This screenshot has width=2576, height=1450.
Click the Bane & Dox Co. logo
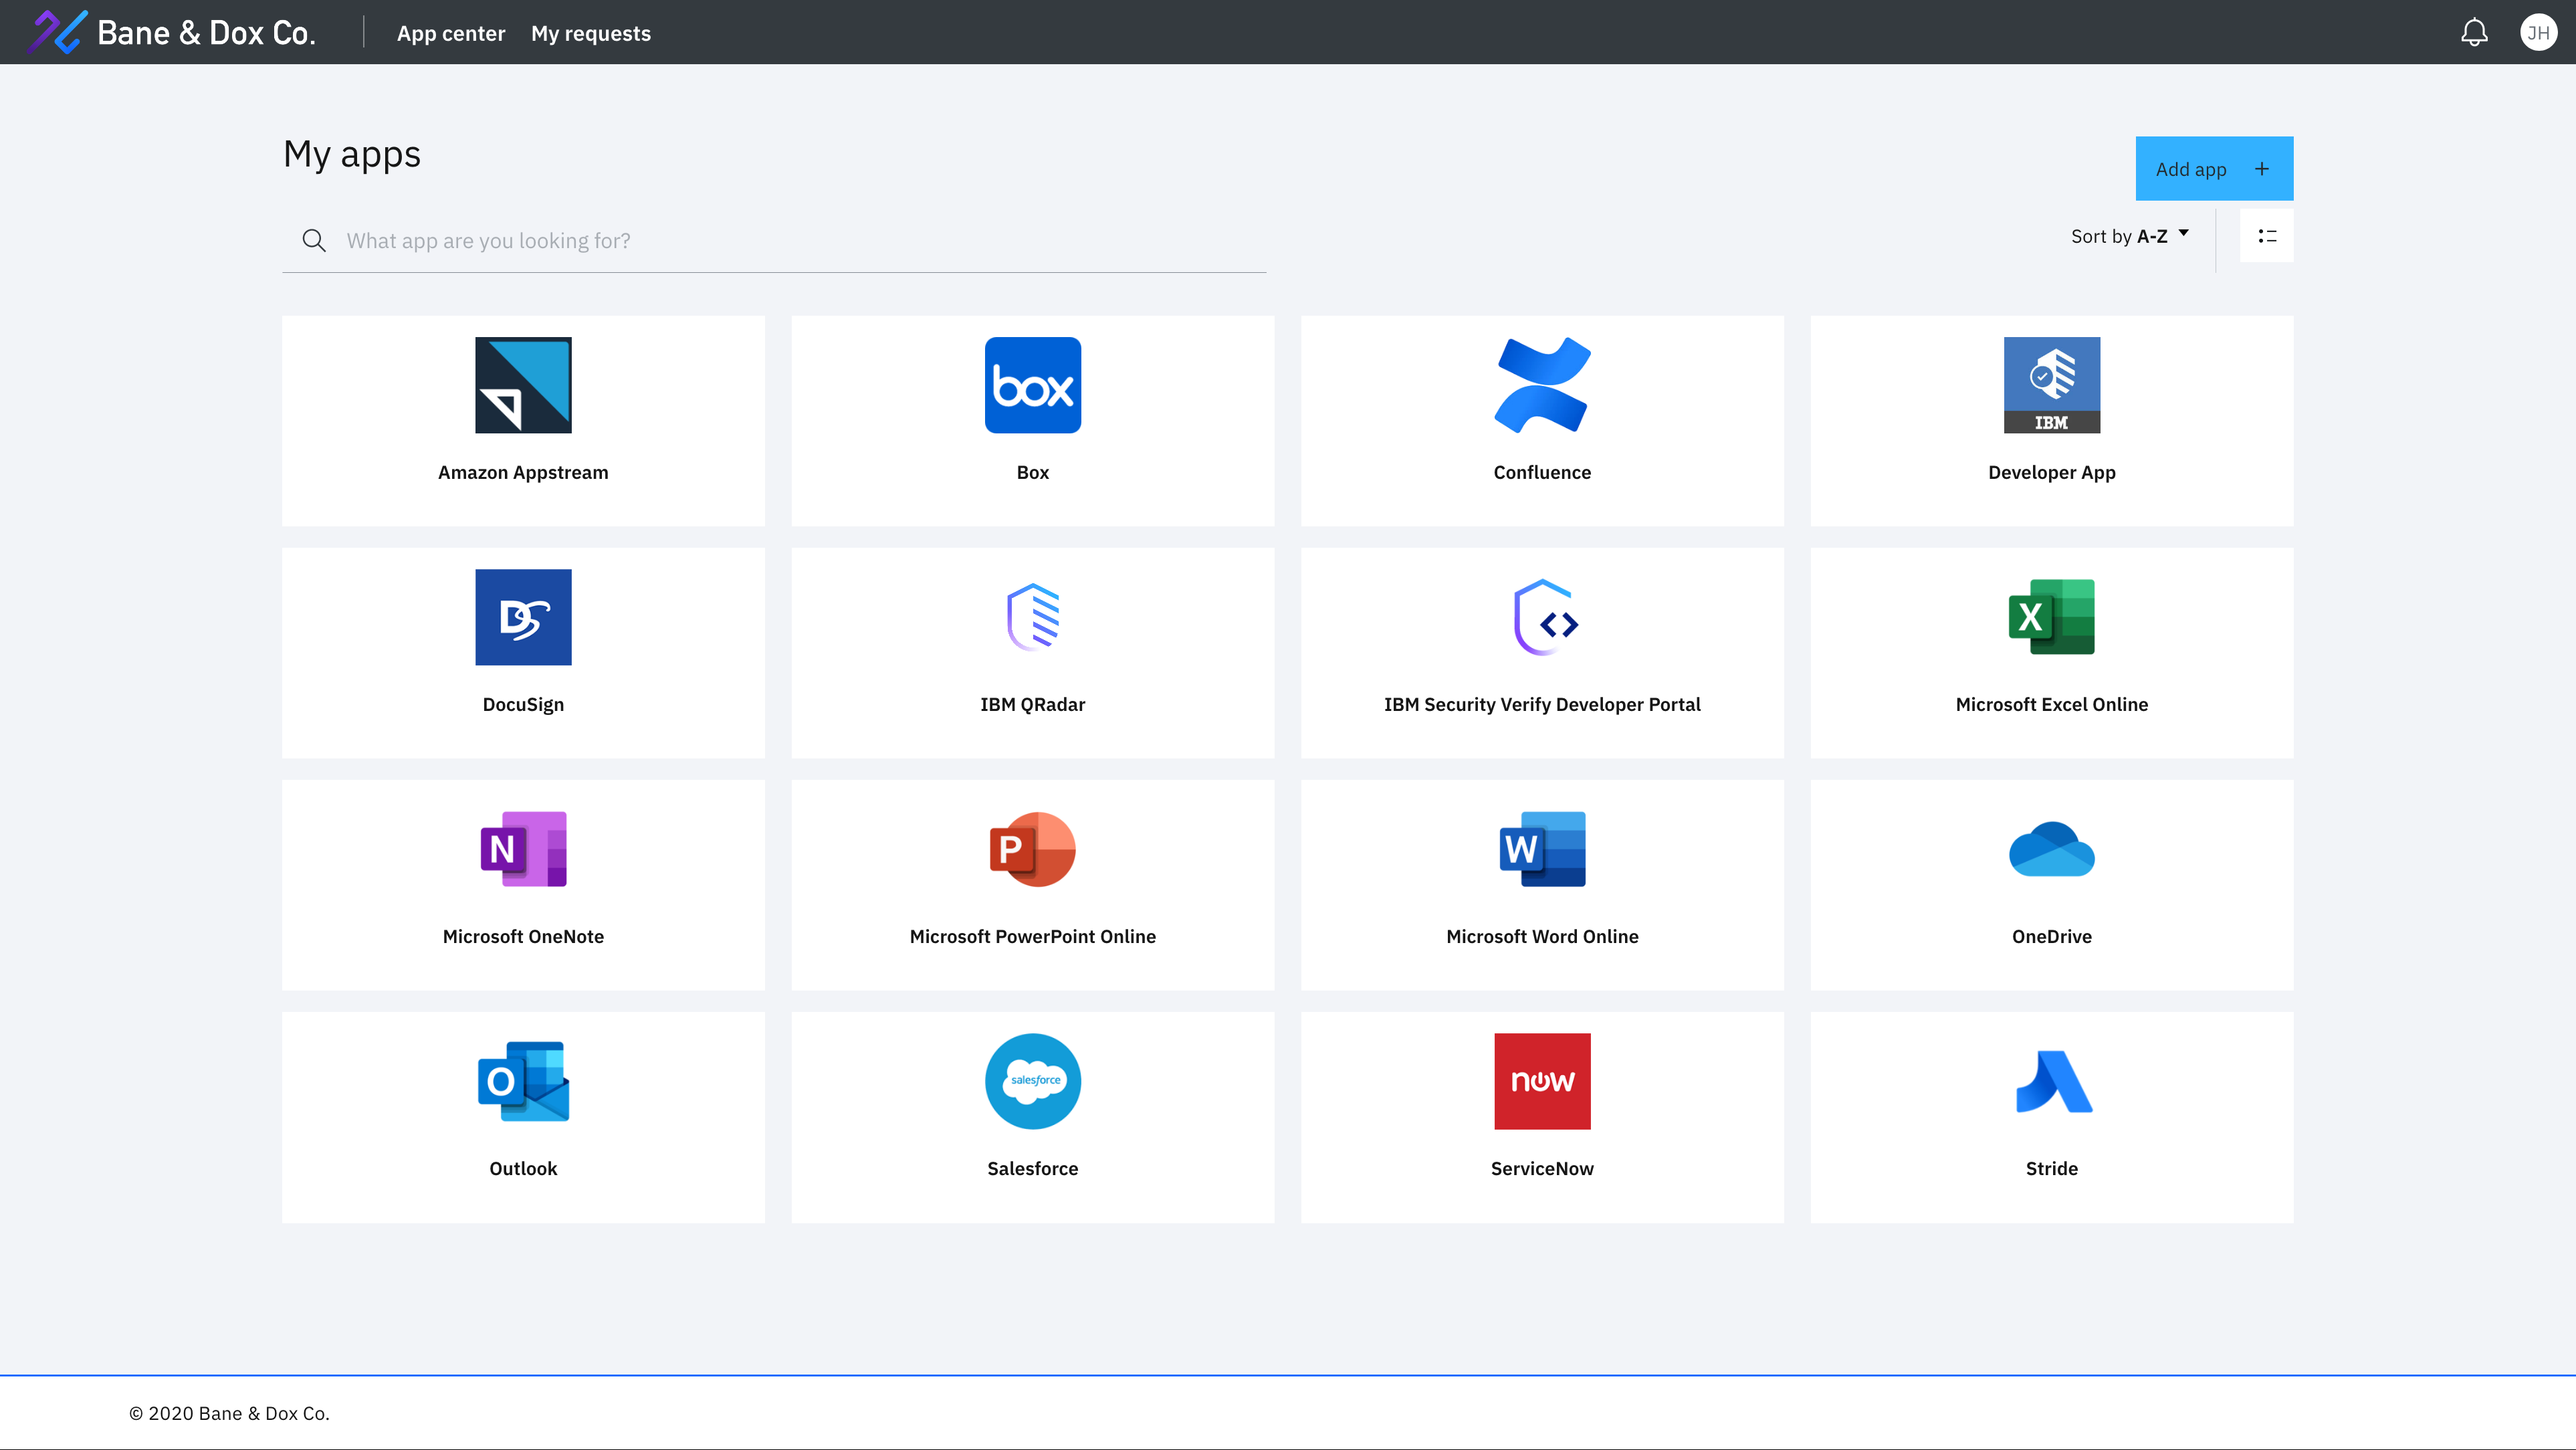[172, 33]
